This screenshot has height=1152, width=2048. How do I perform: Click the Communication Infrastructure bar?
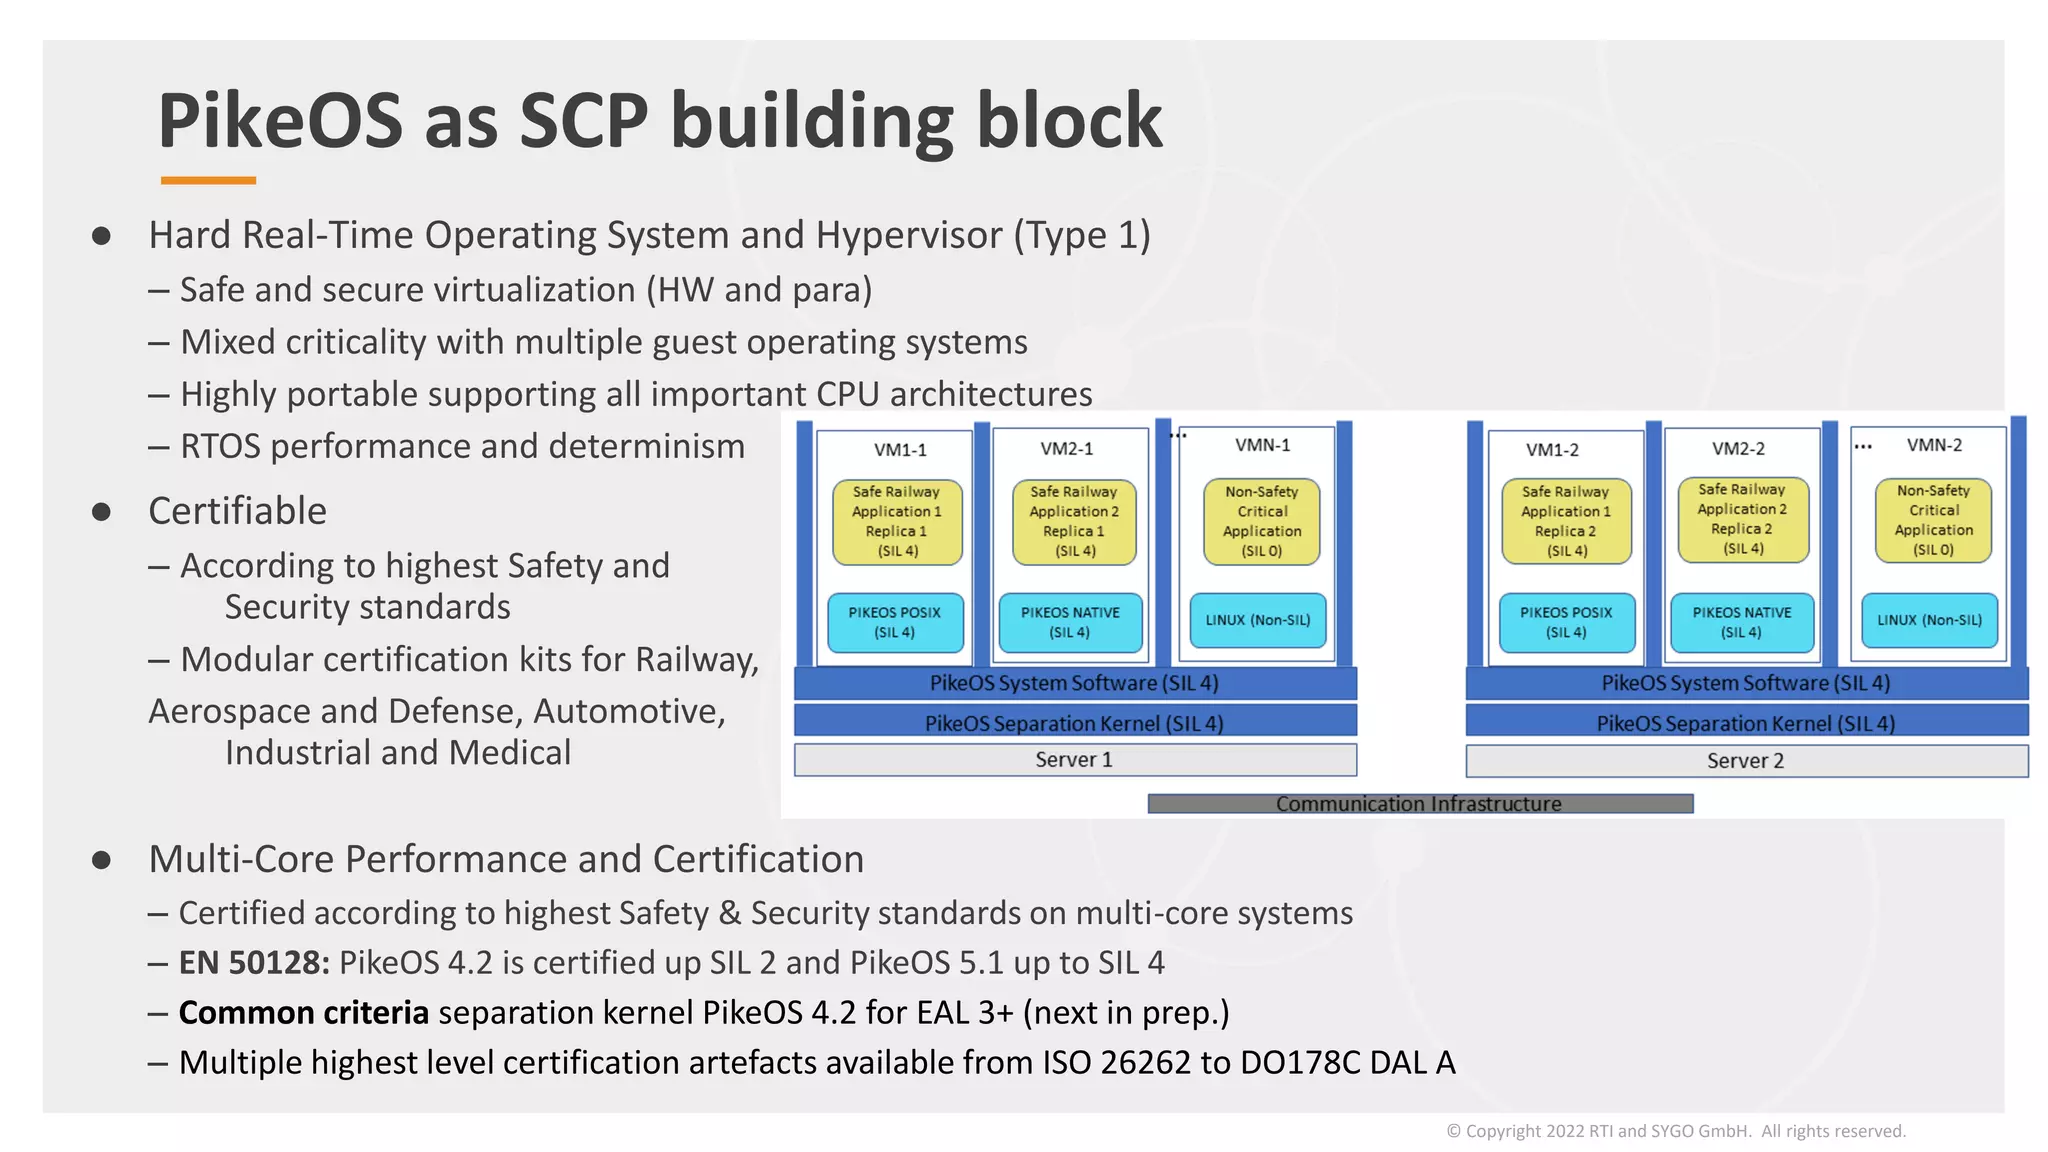pyautogui.click(x=1419, y=804)
